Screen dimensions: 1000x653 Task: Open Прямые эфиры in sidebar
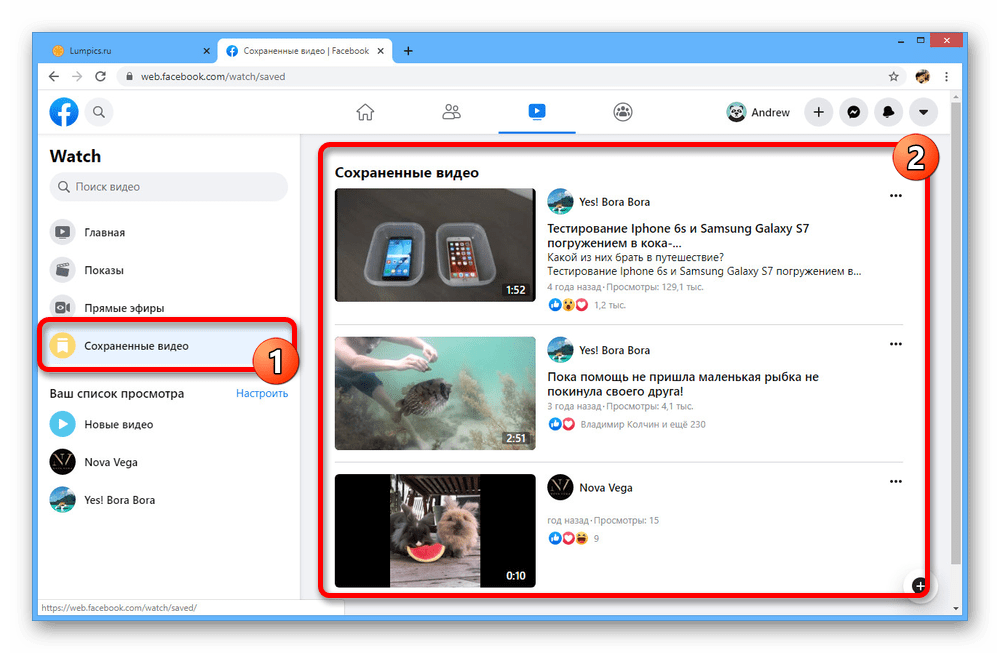(x=124, y=308)
